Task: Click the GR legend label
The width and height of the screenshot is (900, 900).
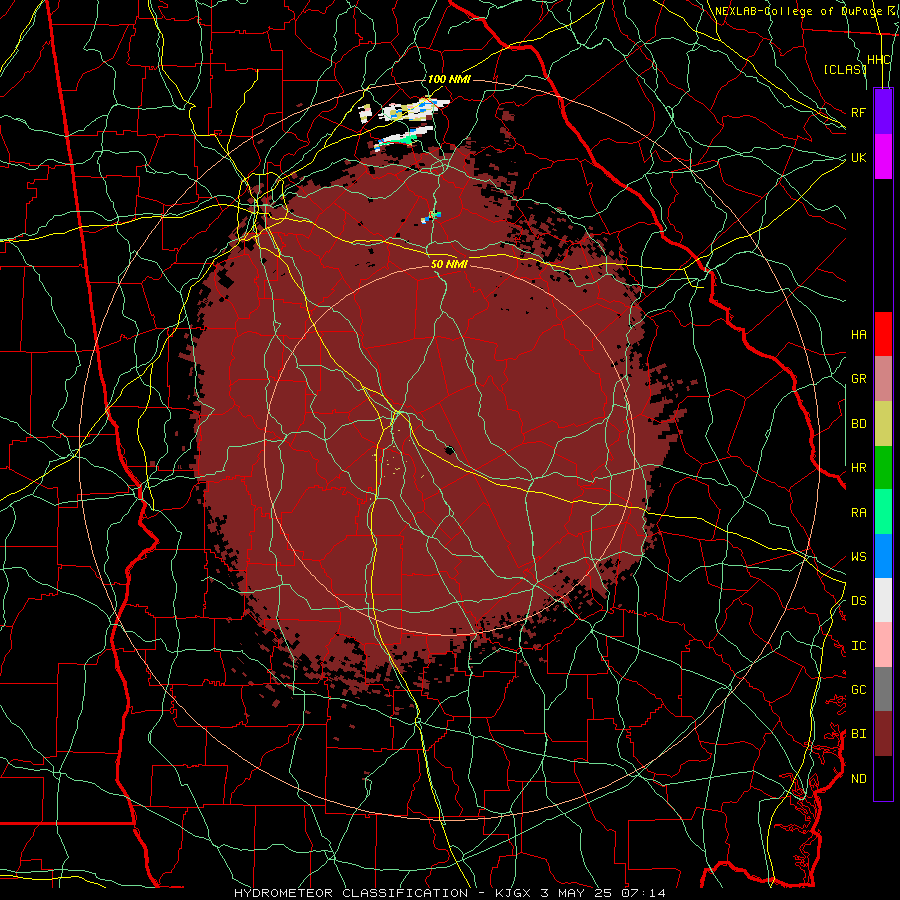Action: click(x=858, y=379)
